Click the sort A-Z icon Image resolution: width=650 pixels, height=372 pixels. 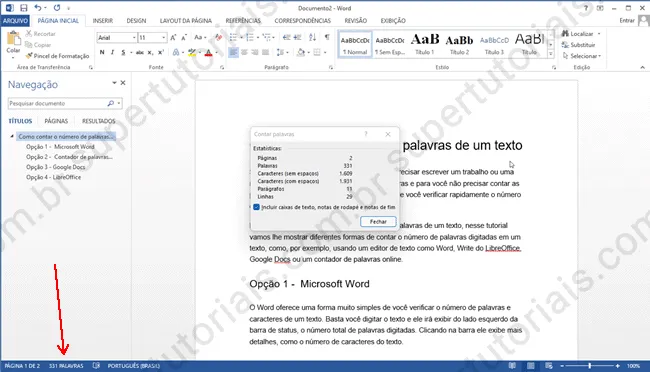click(x=313, y=37)
